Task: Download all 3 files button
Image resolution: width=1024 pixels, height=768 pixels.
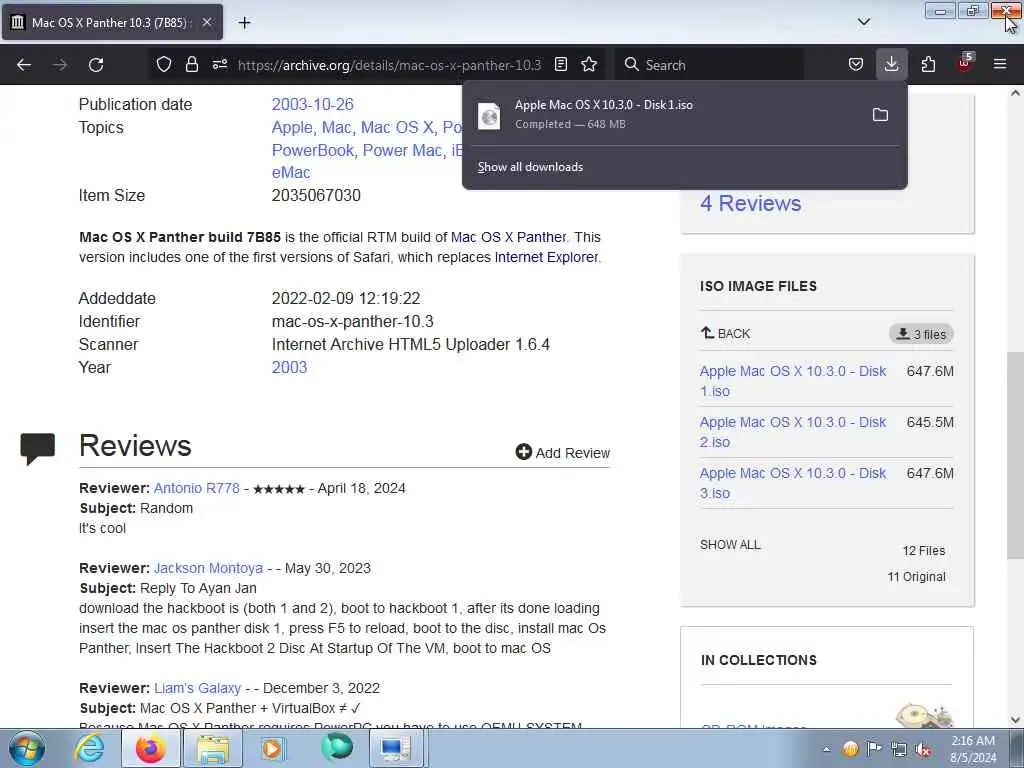Action: pyautogui.click(x=921, y=334)
